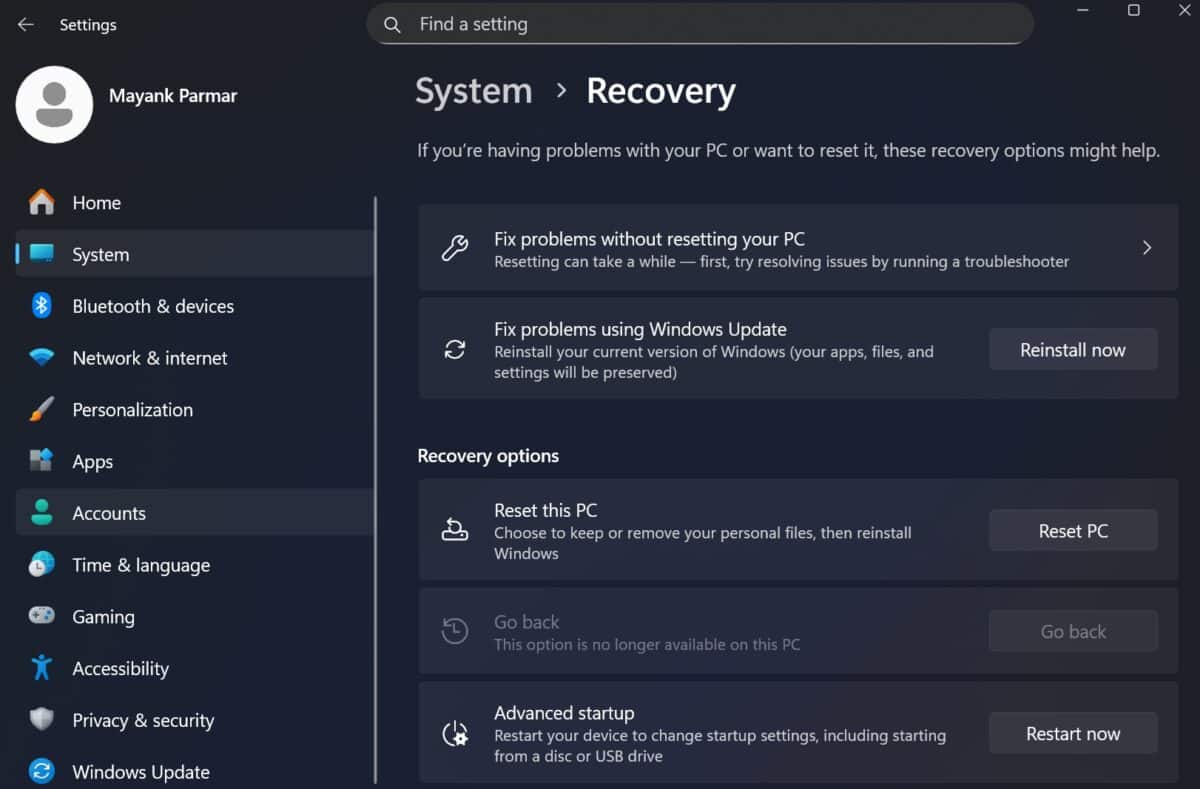The height and width of the screenshot is (789, 1200).
Task: Click the Apps grid icon
Action: coord(41,461)
